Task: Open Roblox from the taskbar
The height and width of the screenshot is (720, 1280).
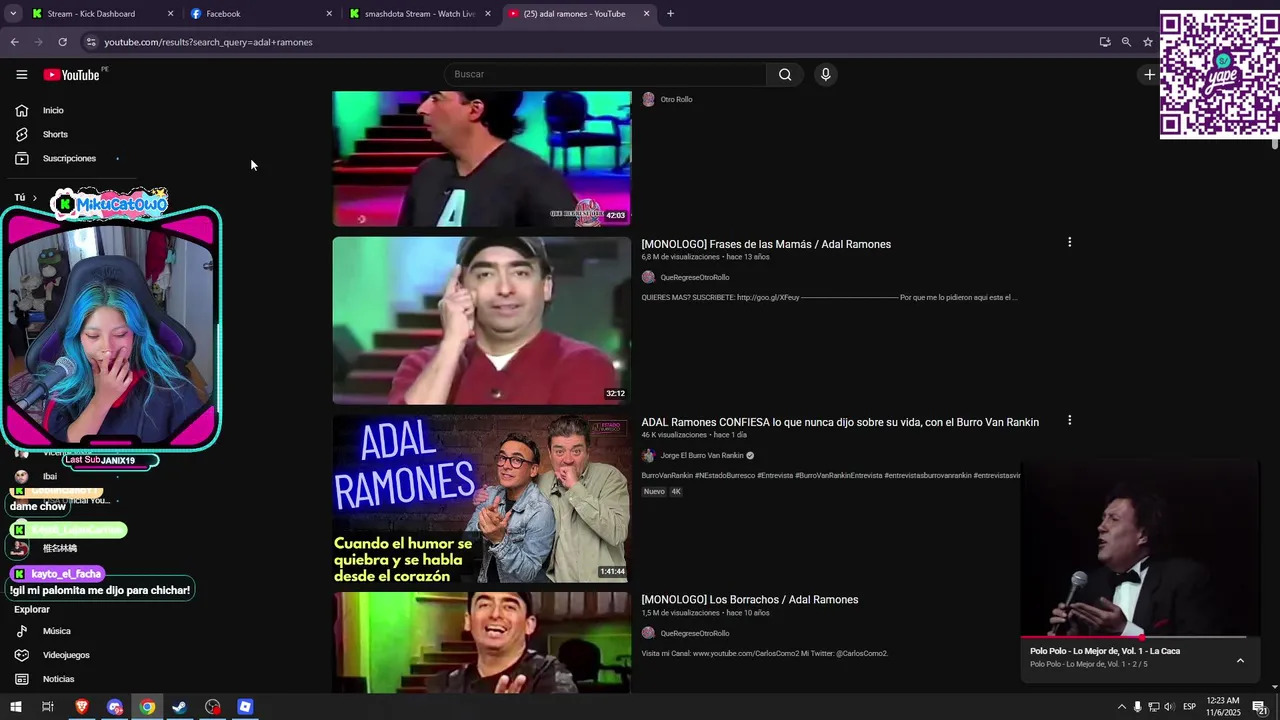Action: point(245,707)
